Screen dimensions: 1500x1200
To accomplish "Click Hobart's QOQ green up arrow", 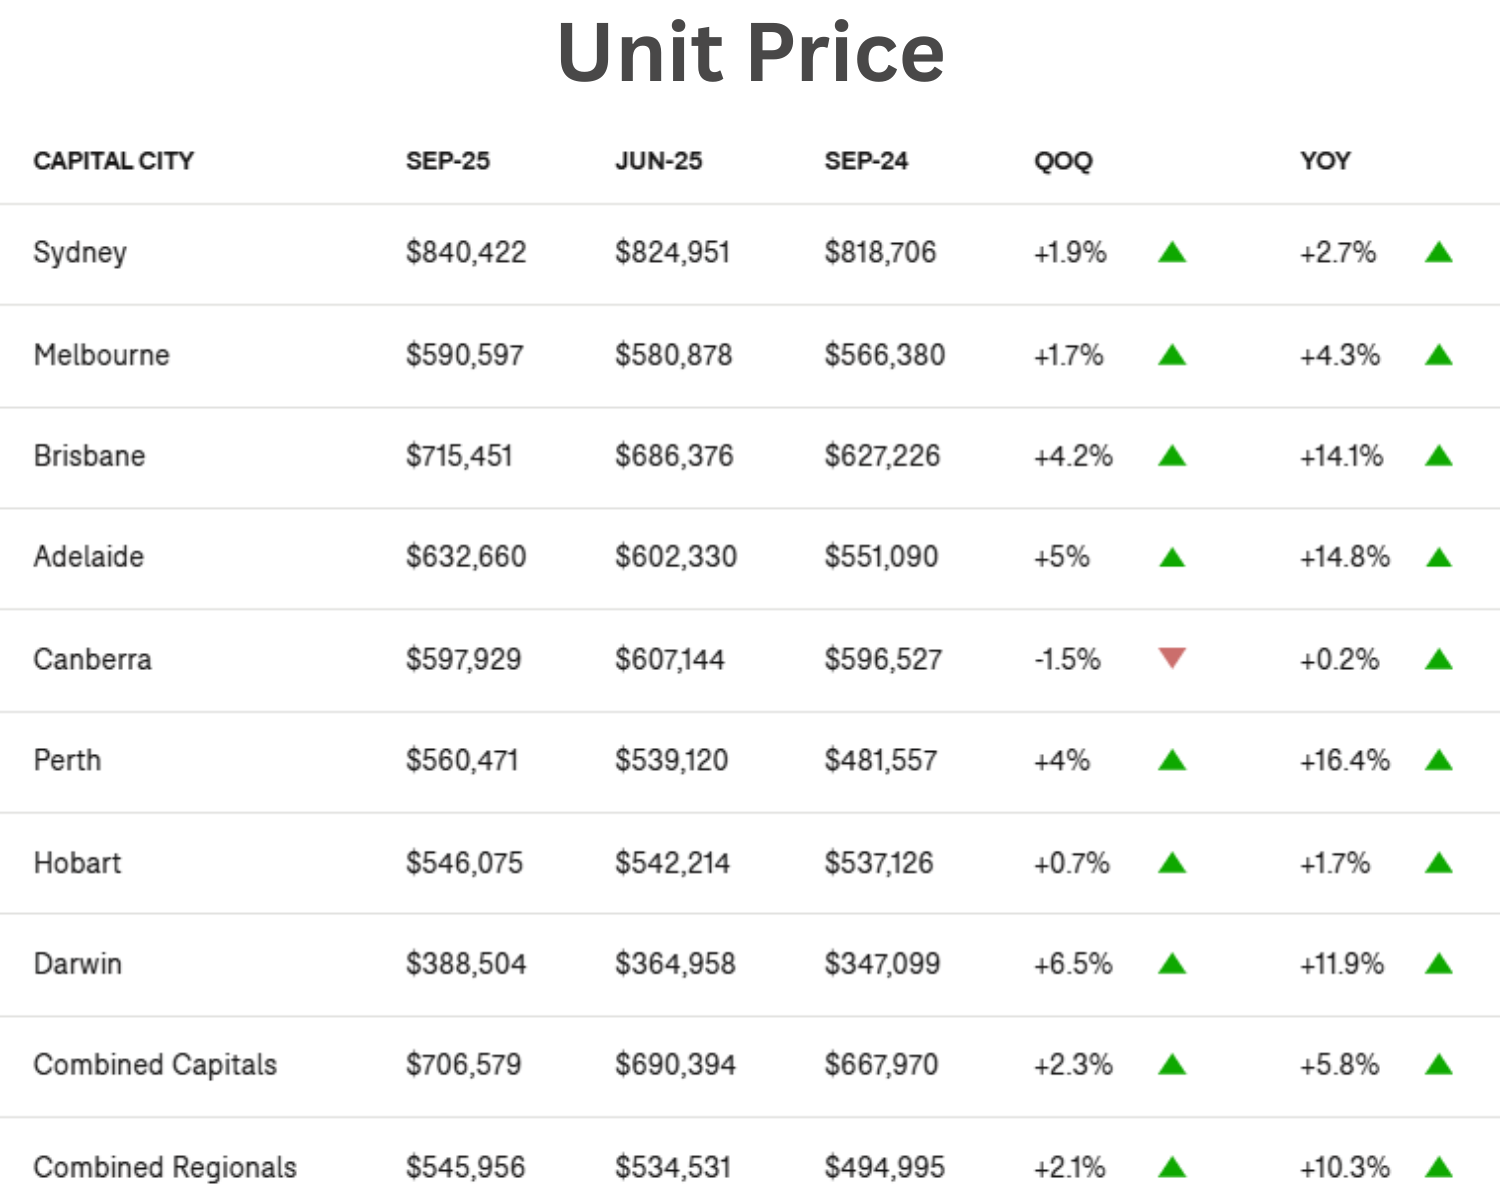I will tap(1172, 863).
